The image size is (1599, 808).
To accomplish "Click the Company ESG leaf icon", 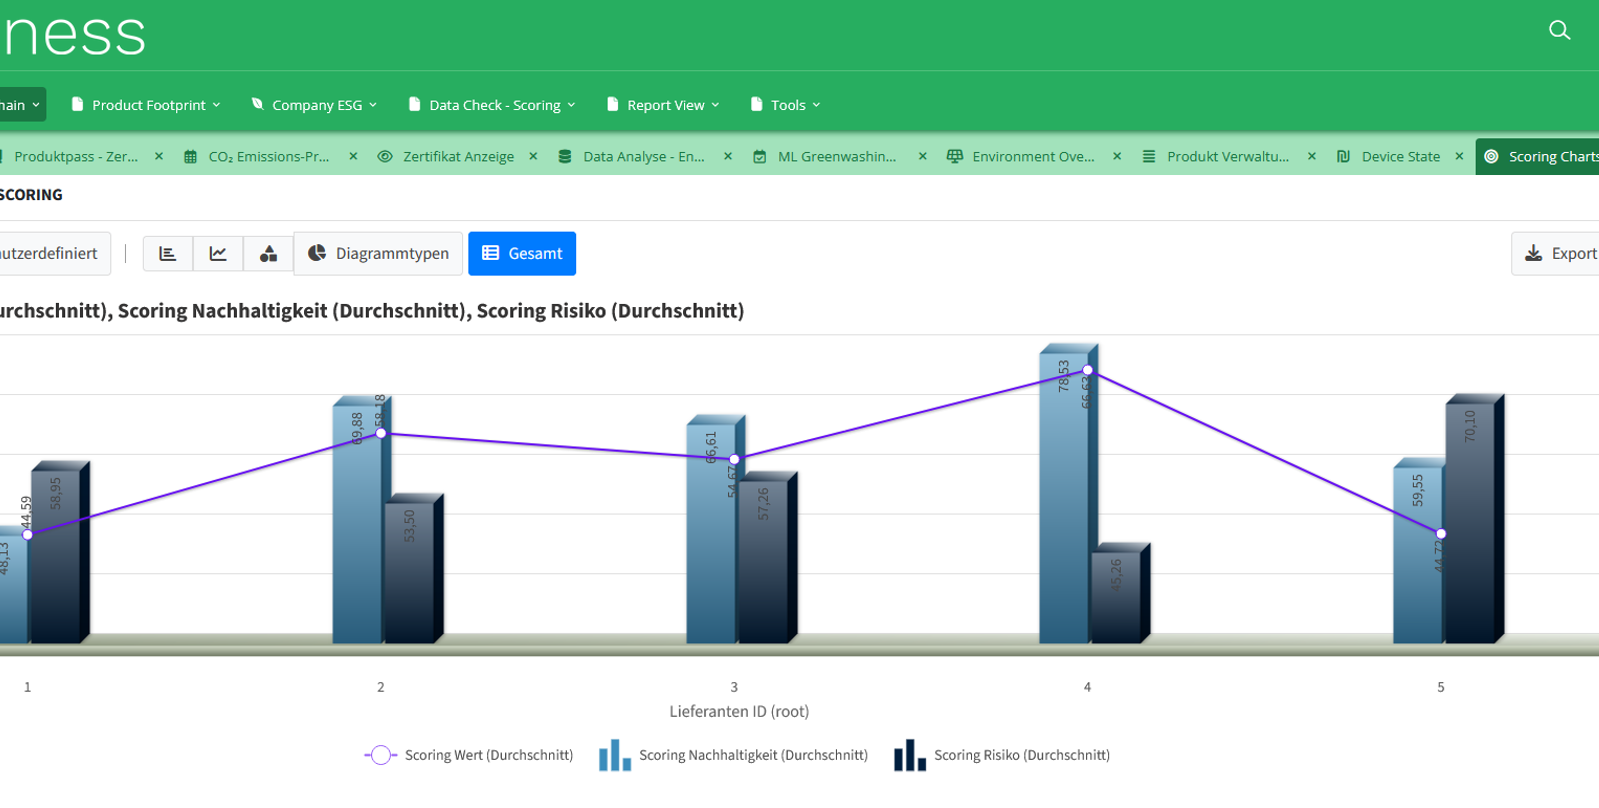I will [x=257, y=104].
